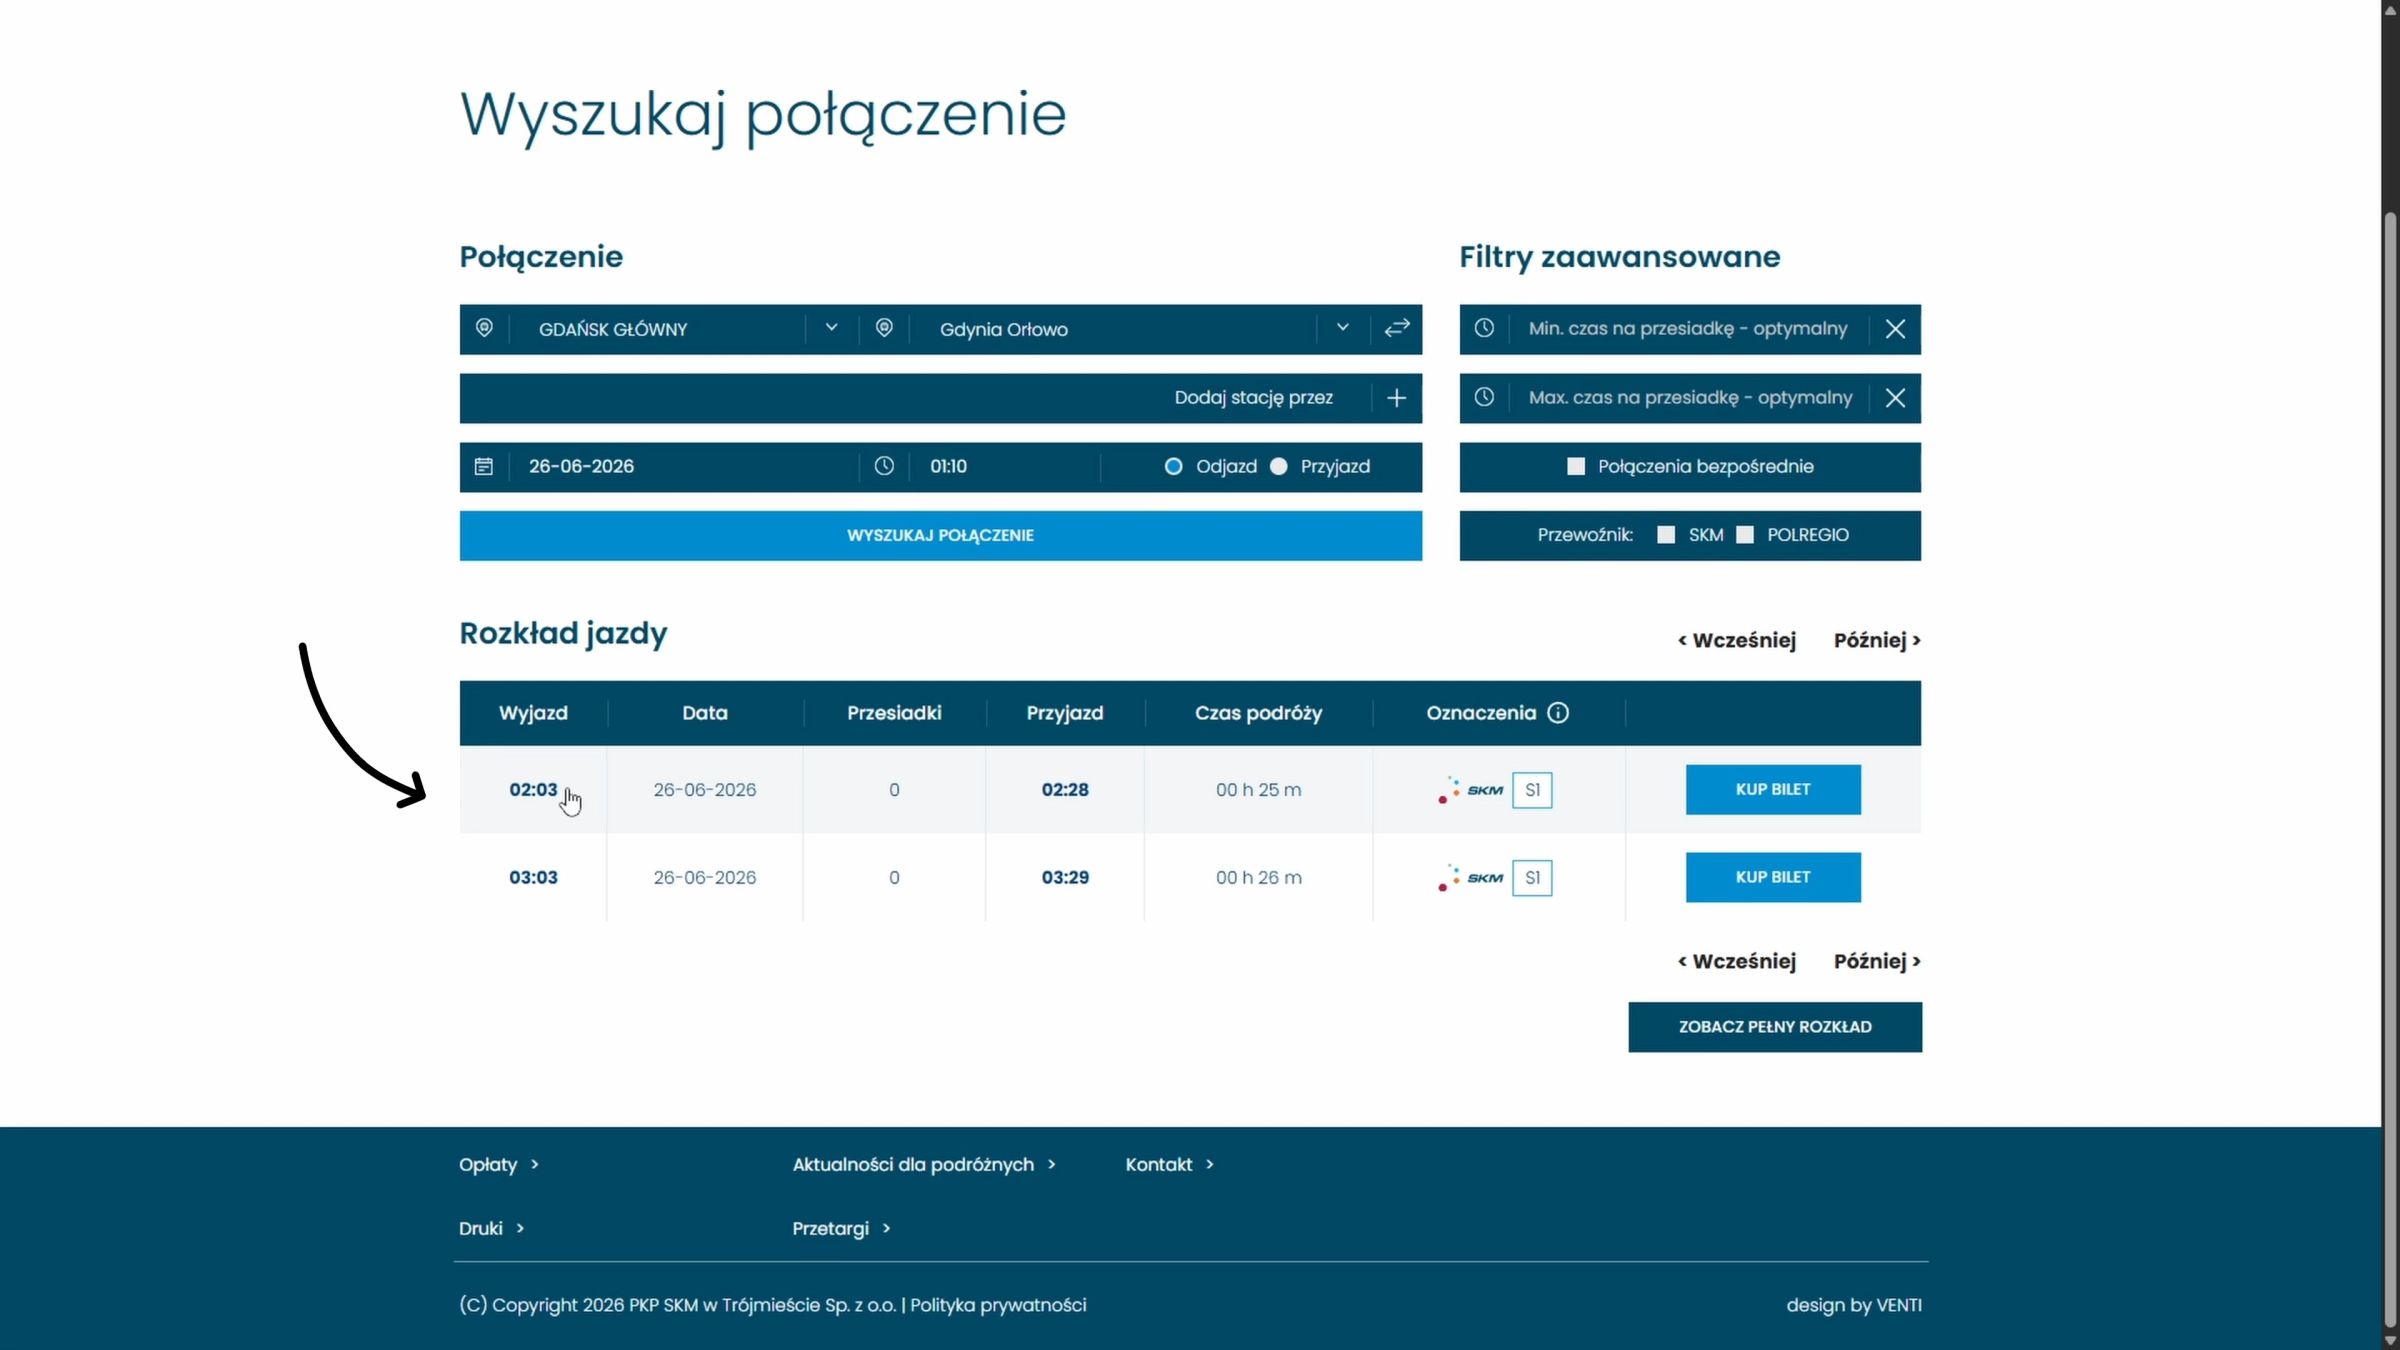Open the calendar icon for date
The image size is (2400, 1350).
[x=484, y=466]
